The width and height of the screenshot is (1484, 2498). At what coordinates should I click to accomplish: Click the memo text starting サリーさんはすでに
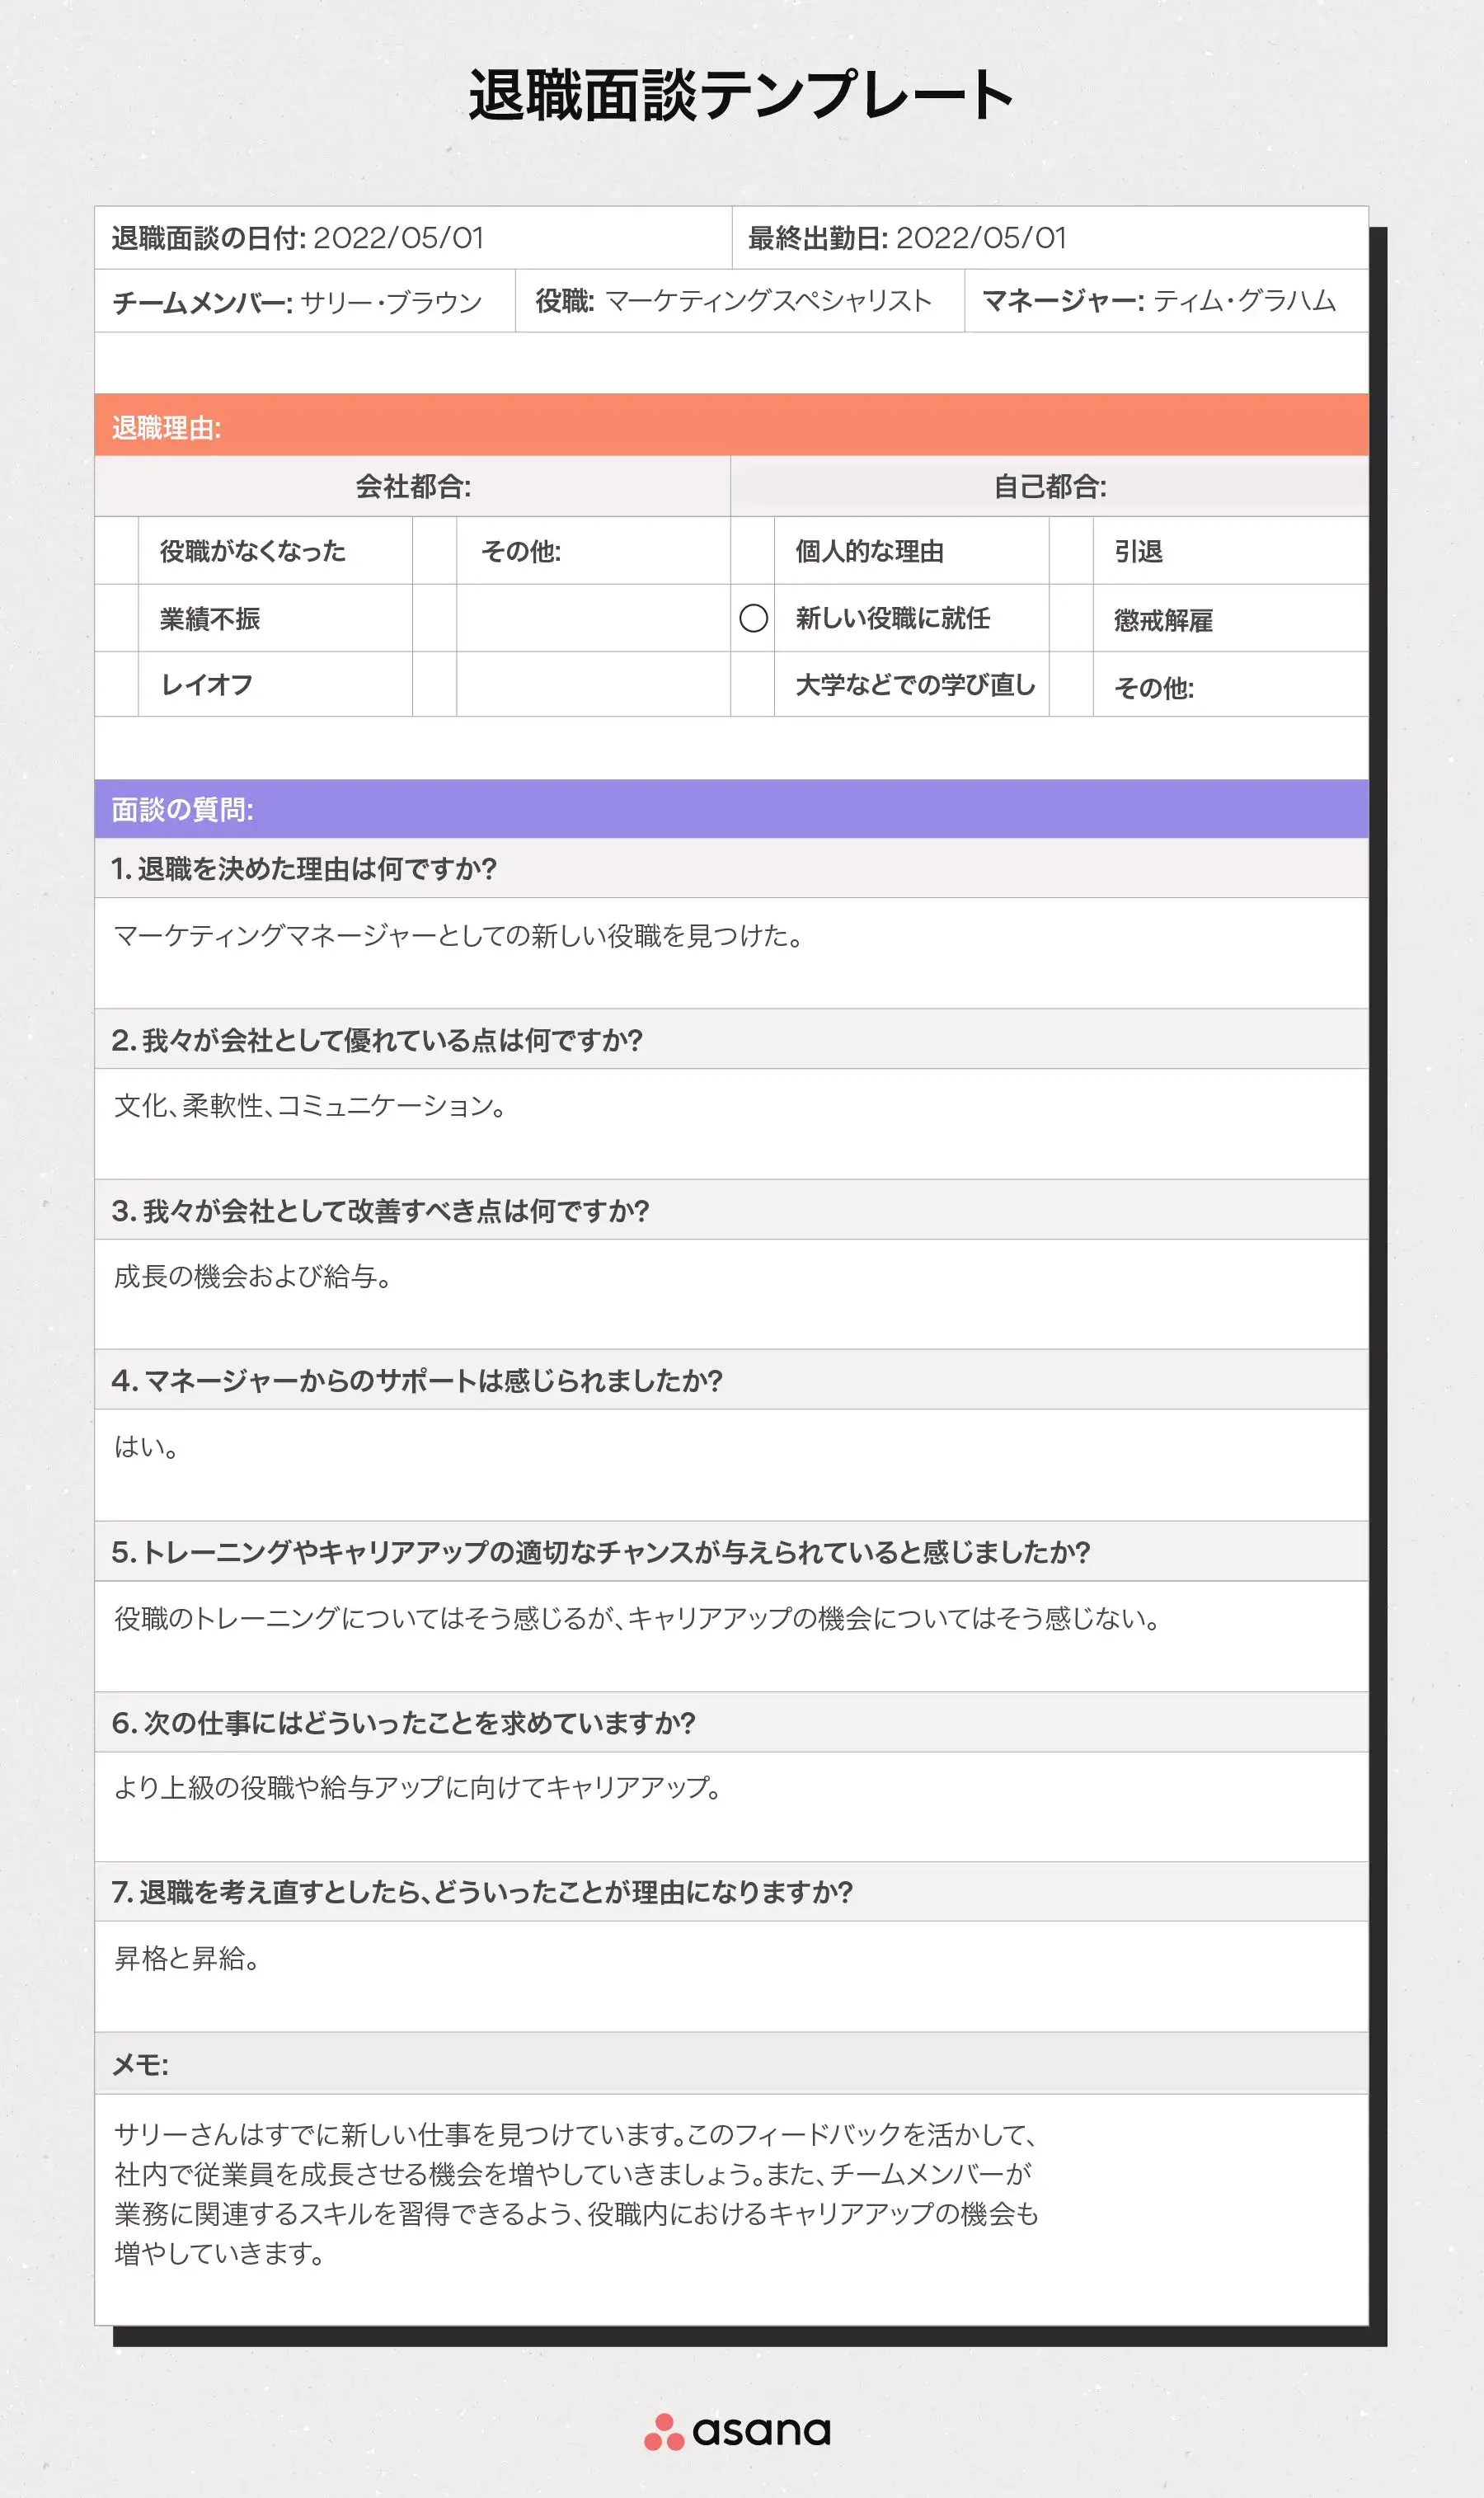point(577,2194)
